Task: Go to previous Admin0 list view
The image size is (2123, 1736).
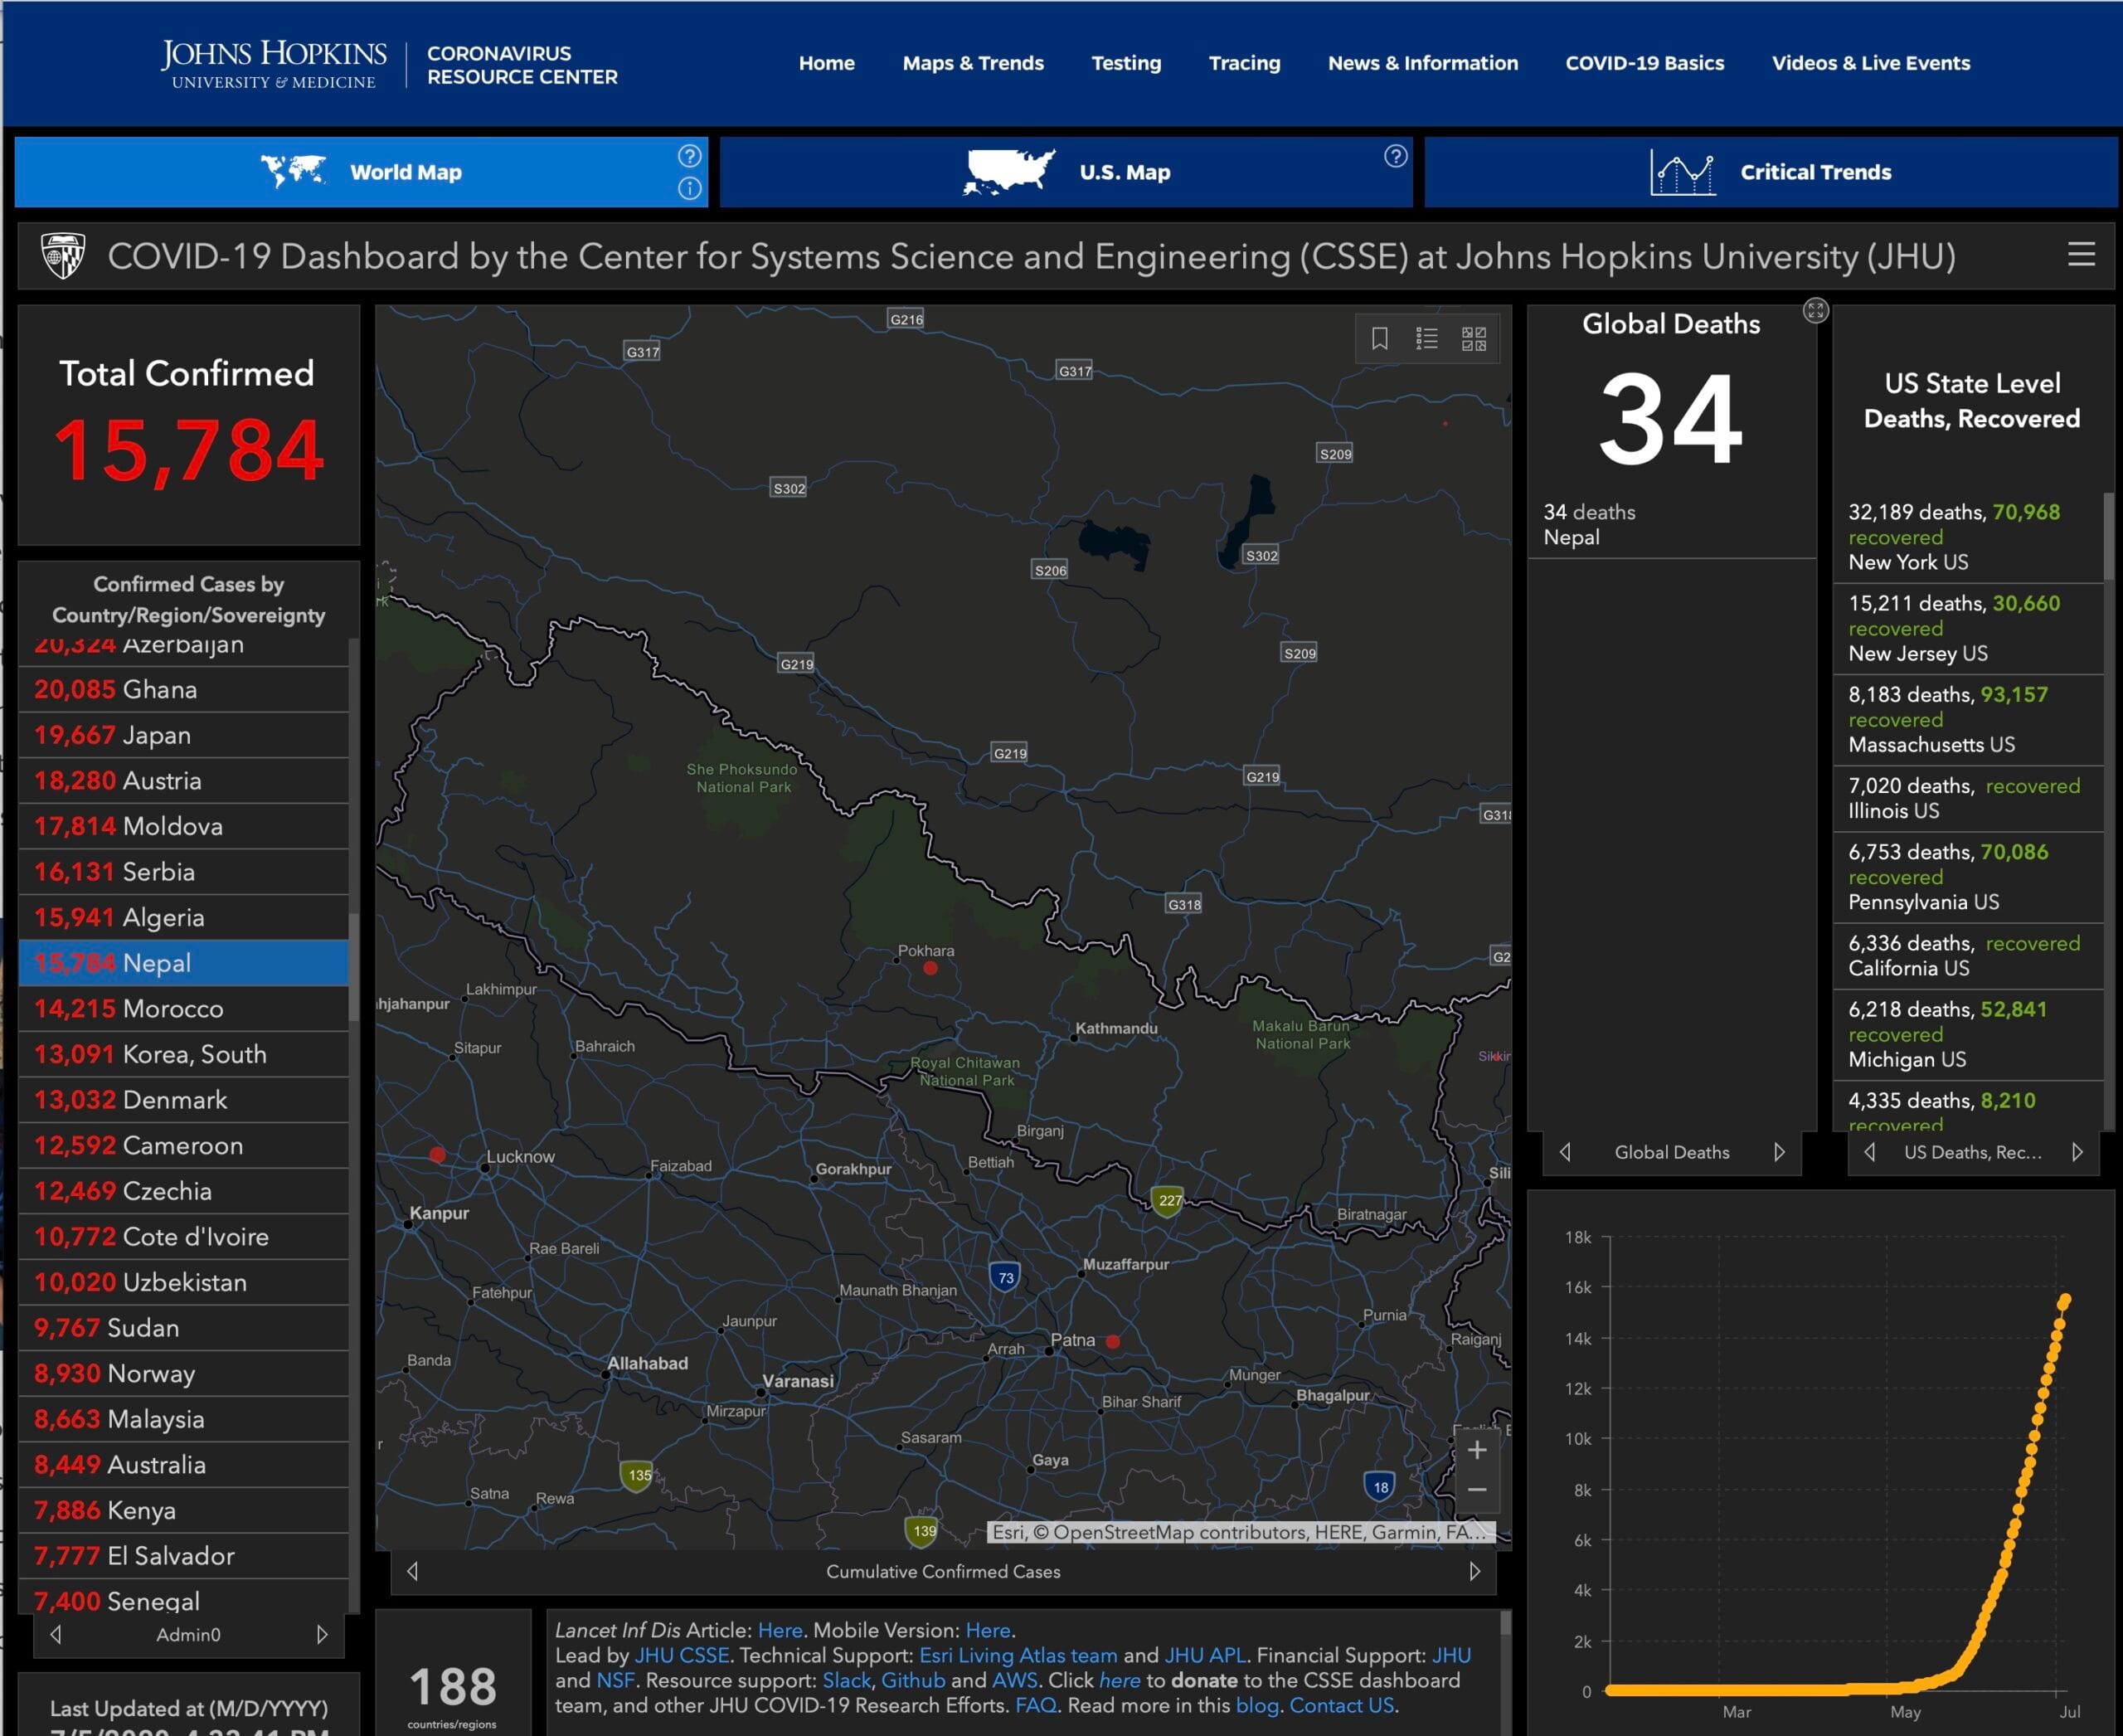Action: 56,1634
